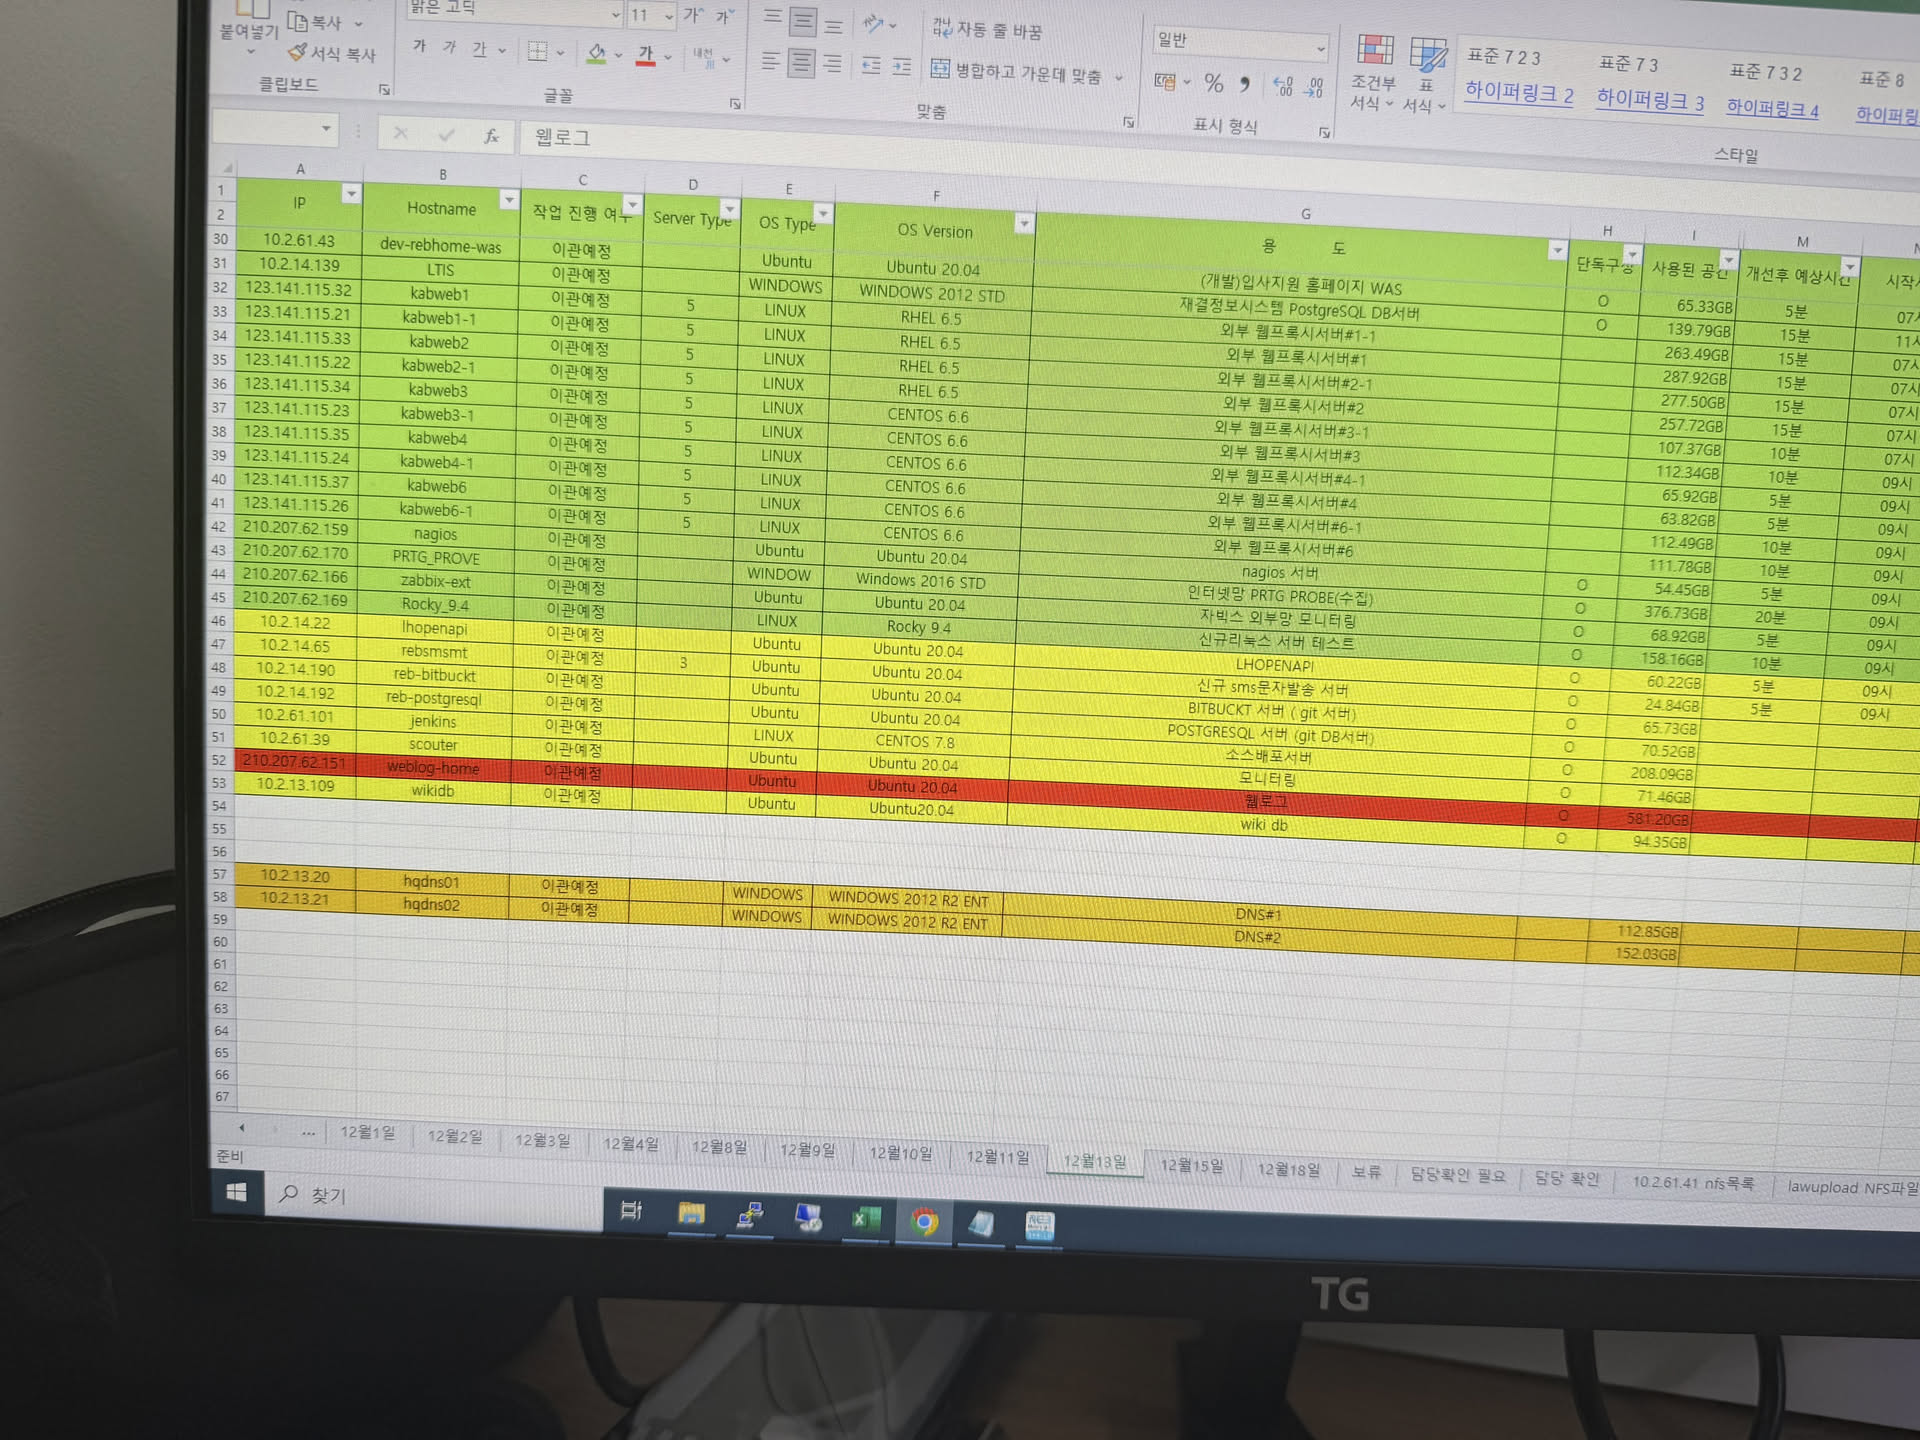
Task: Click the insert function fx icon
Action: (x=491, y=136)
